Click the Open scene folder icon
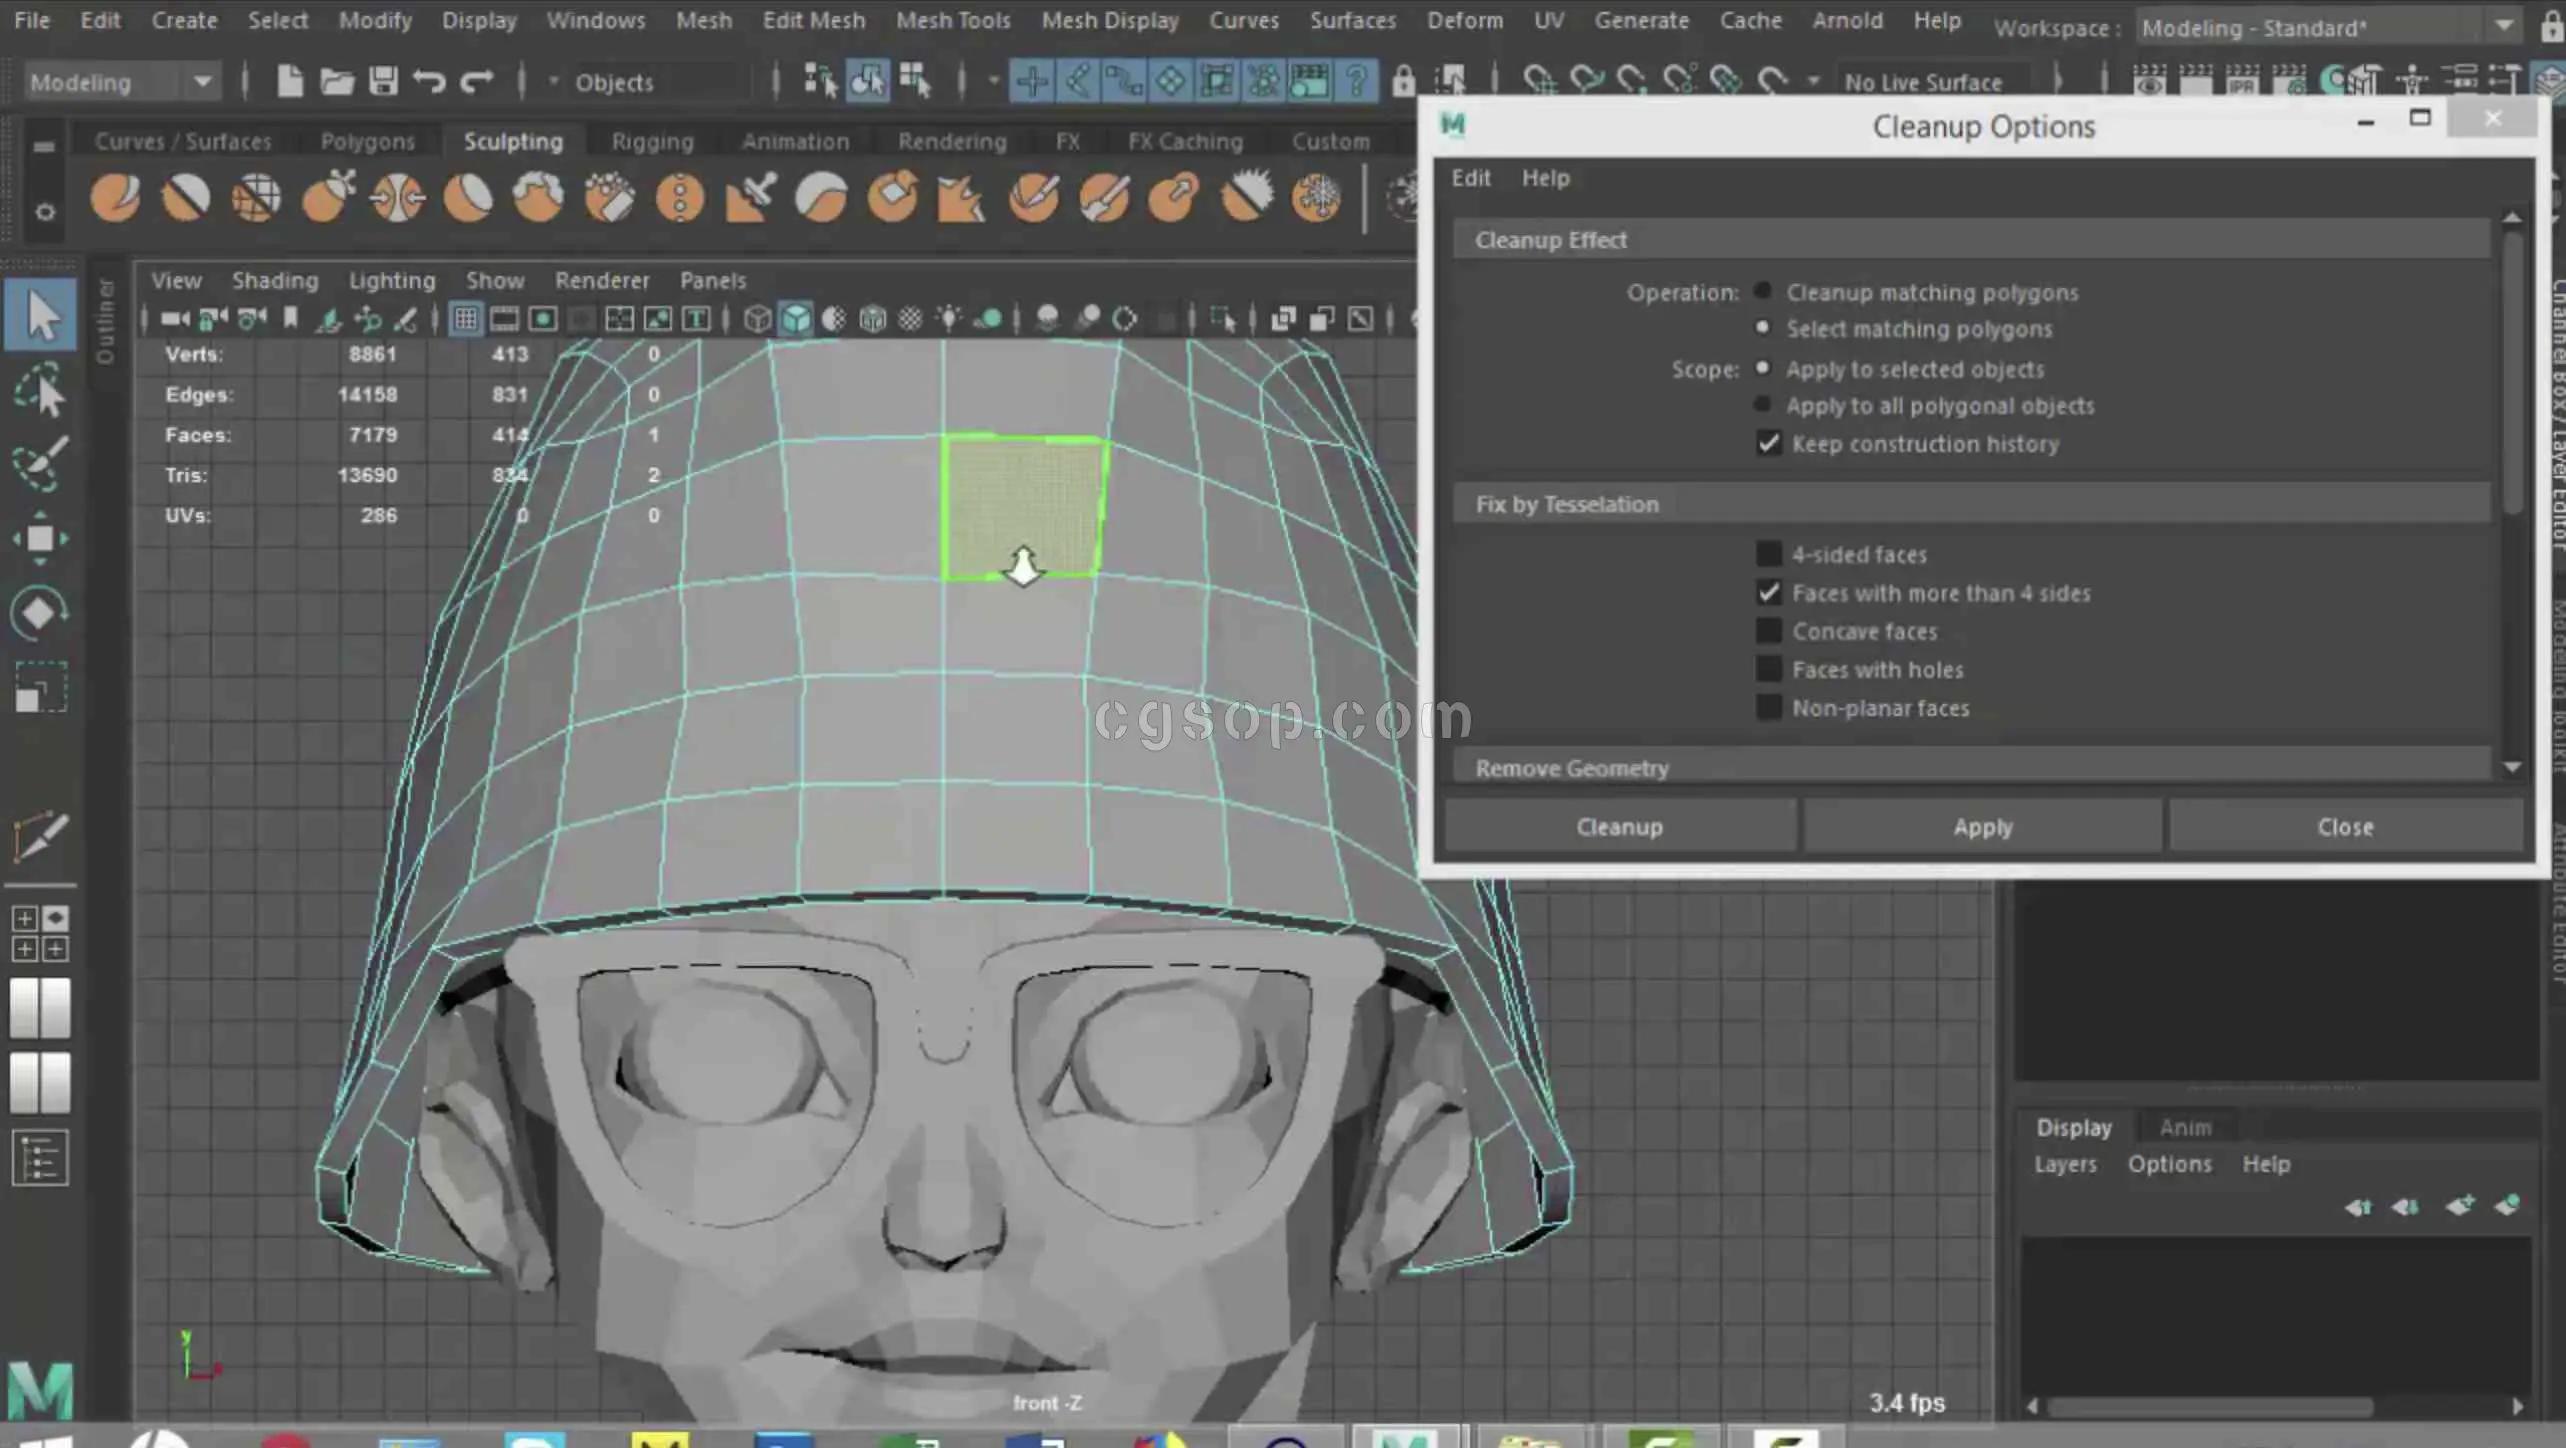Viewport: 2566px width, 1448px height. 336,81
